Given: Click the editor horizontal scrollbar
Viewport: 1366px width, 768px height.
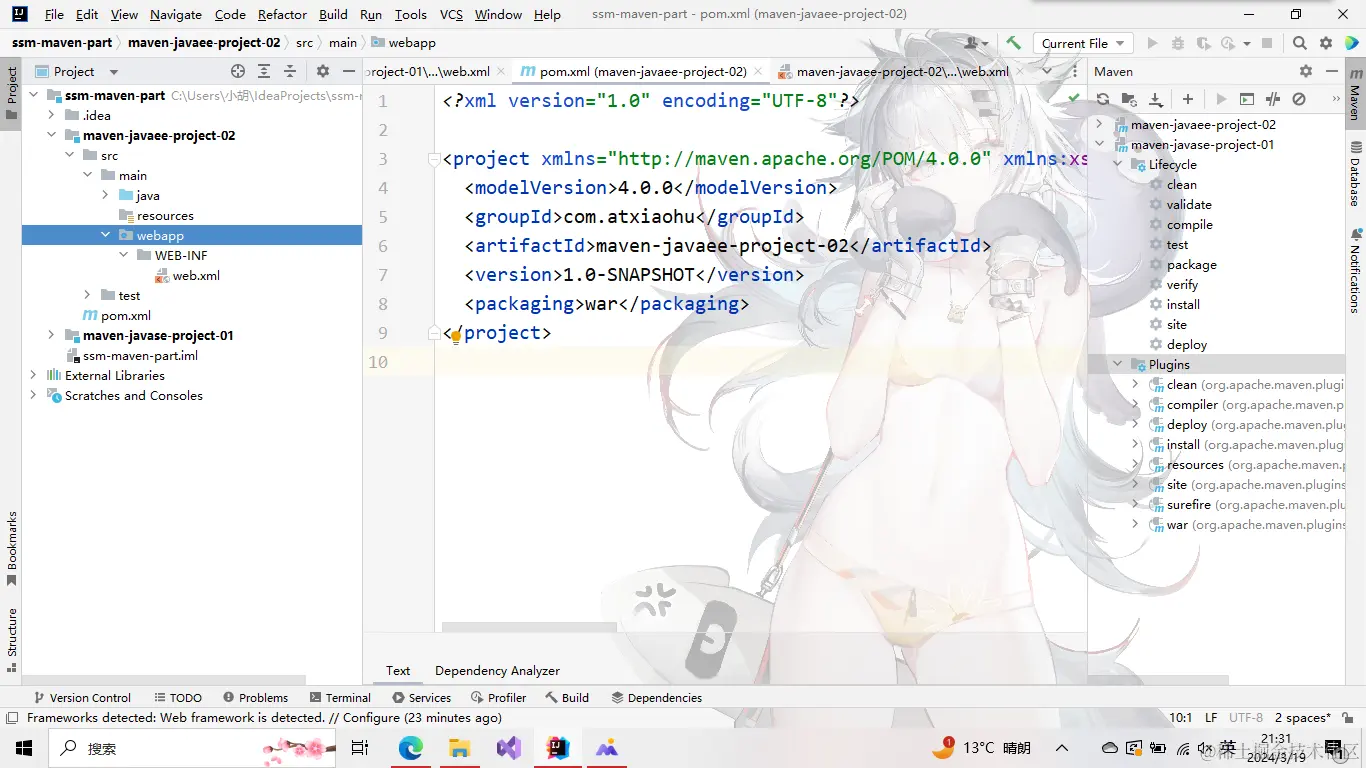Looking at the screenshot, I should pyautogui.click(x=529, y=627).
